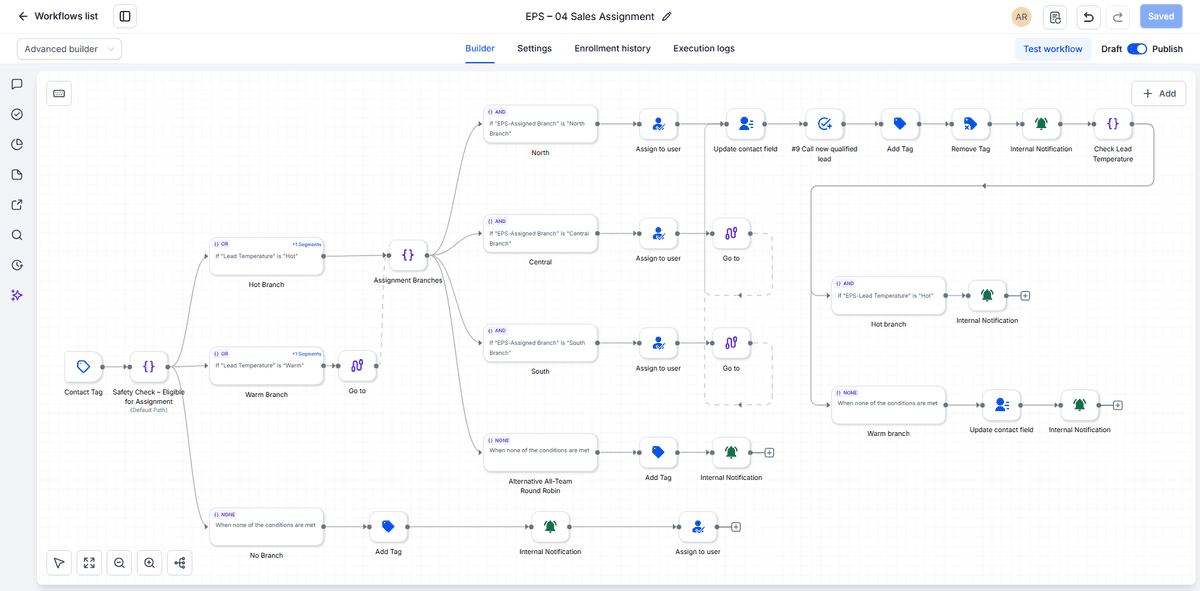This screenshot has height=591, width=1200.
Task: Select the Go to node after Warm Branch
Action: pos(357,367)
